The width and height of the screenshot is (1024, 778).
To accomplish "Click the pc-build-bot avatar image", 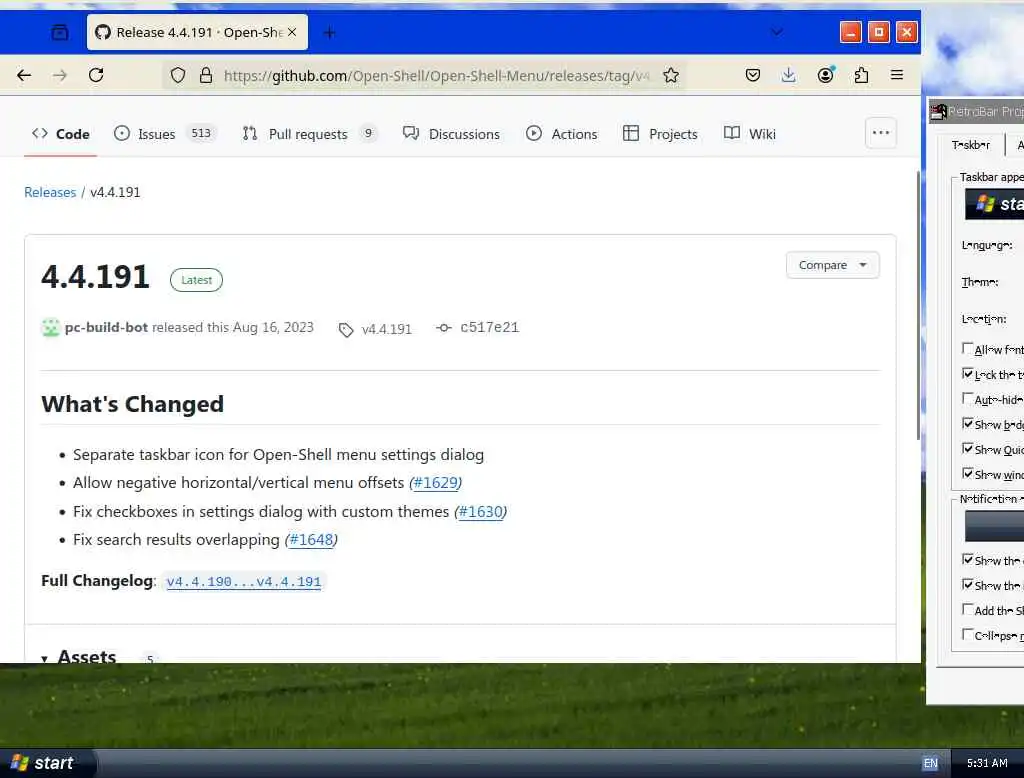I will [50, 327].
